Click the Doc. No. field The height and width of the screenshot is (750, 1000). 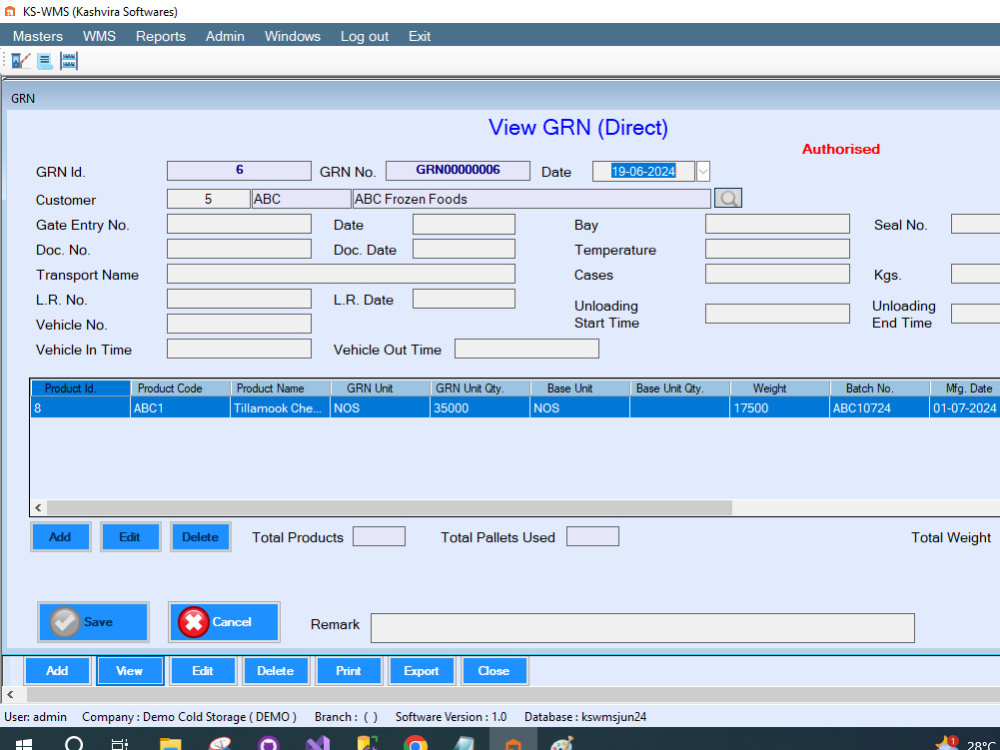(239, 249)
